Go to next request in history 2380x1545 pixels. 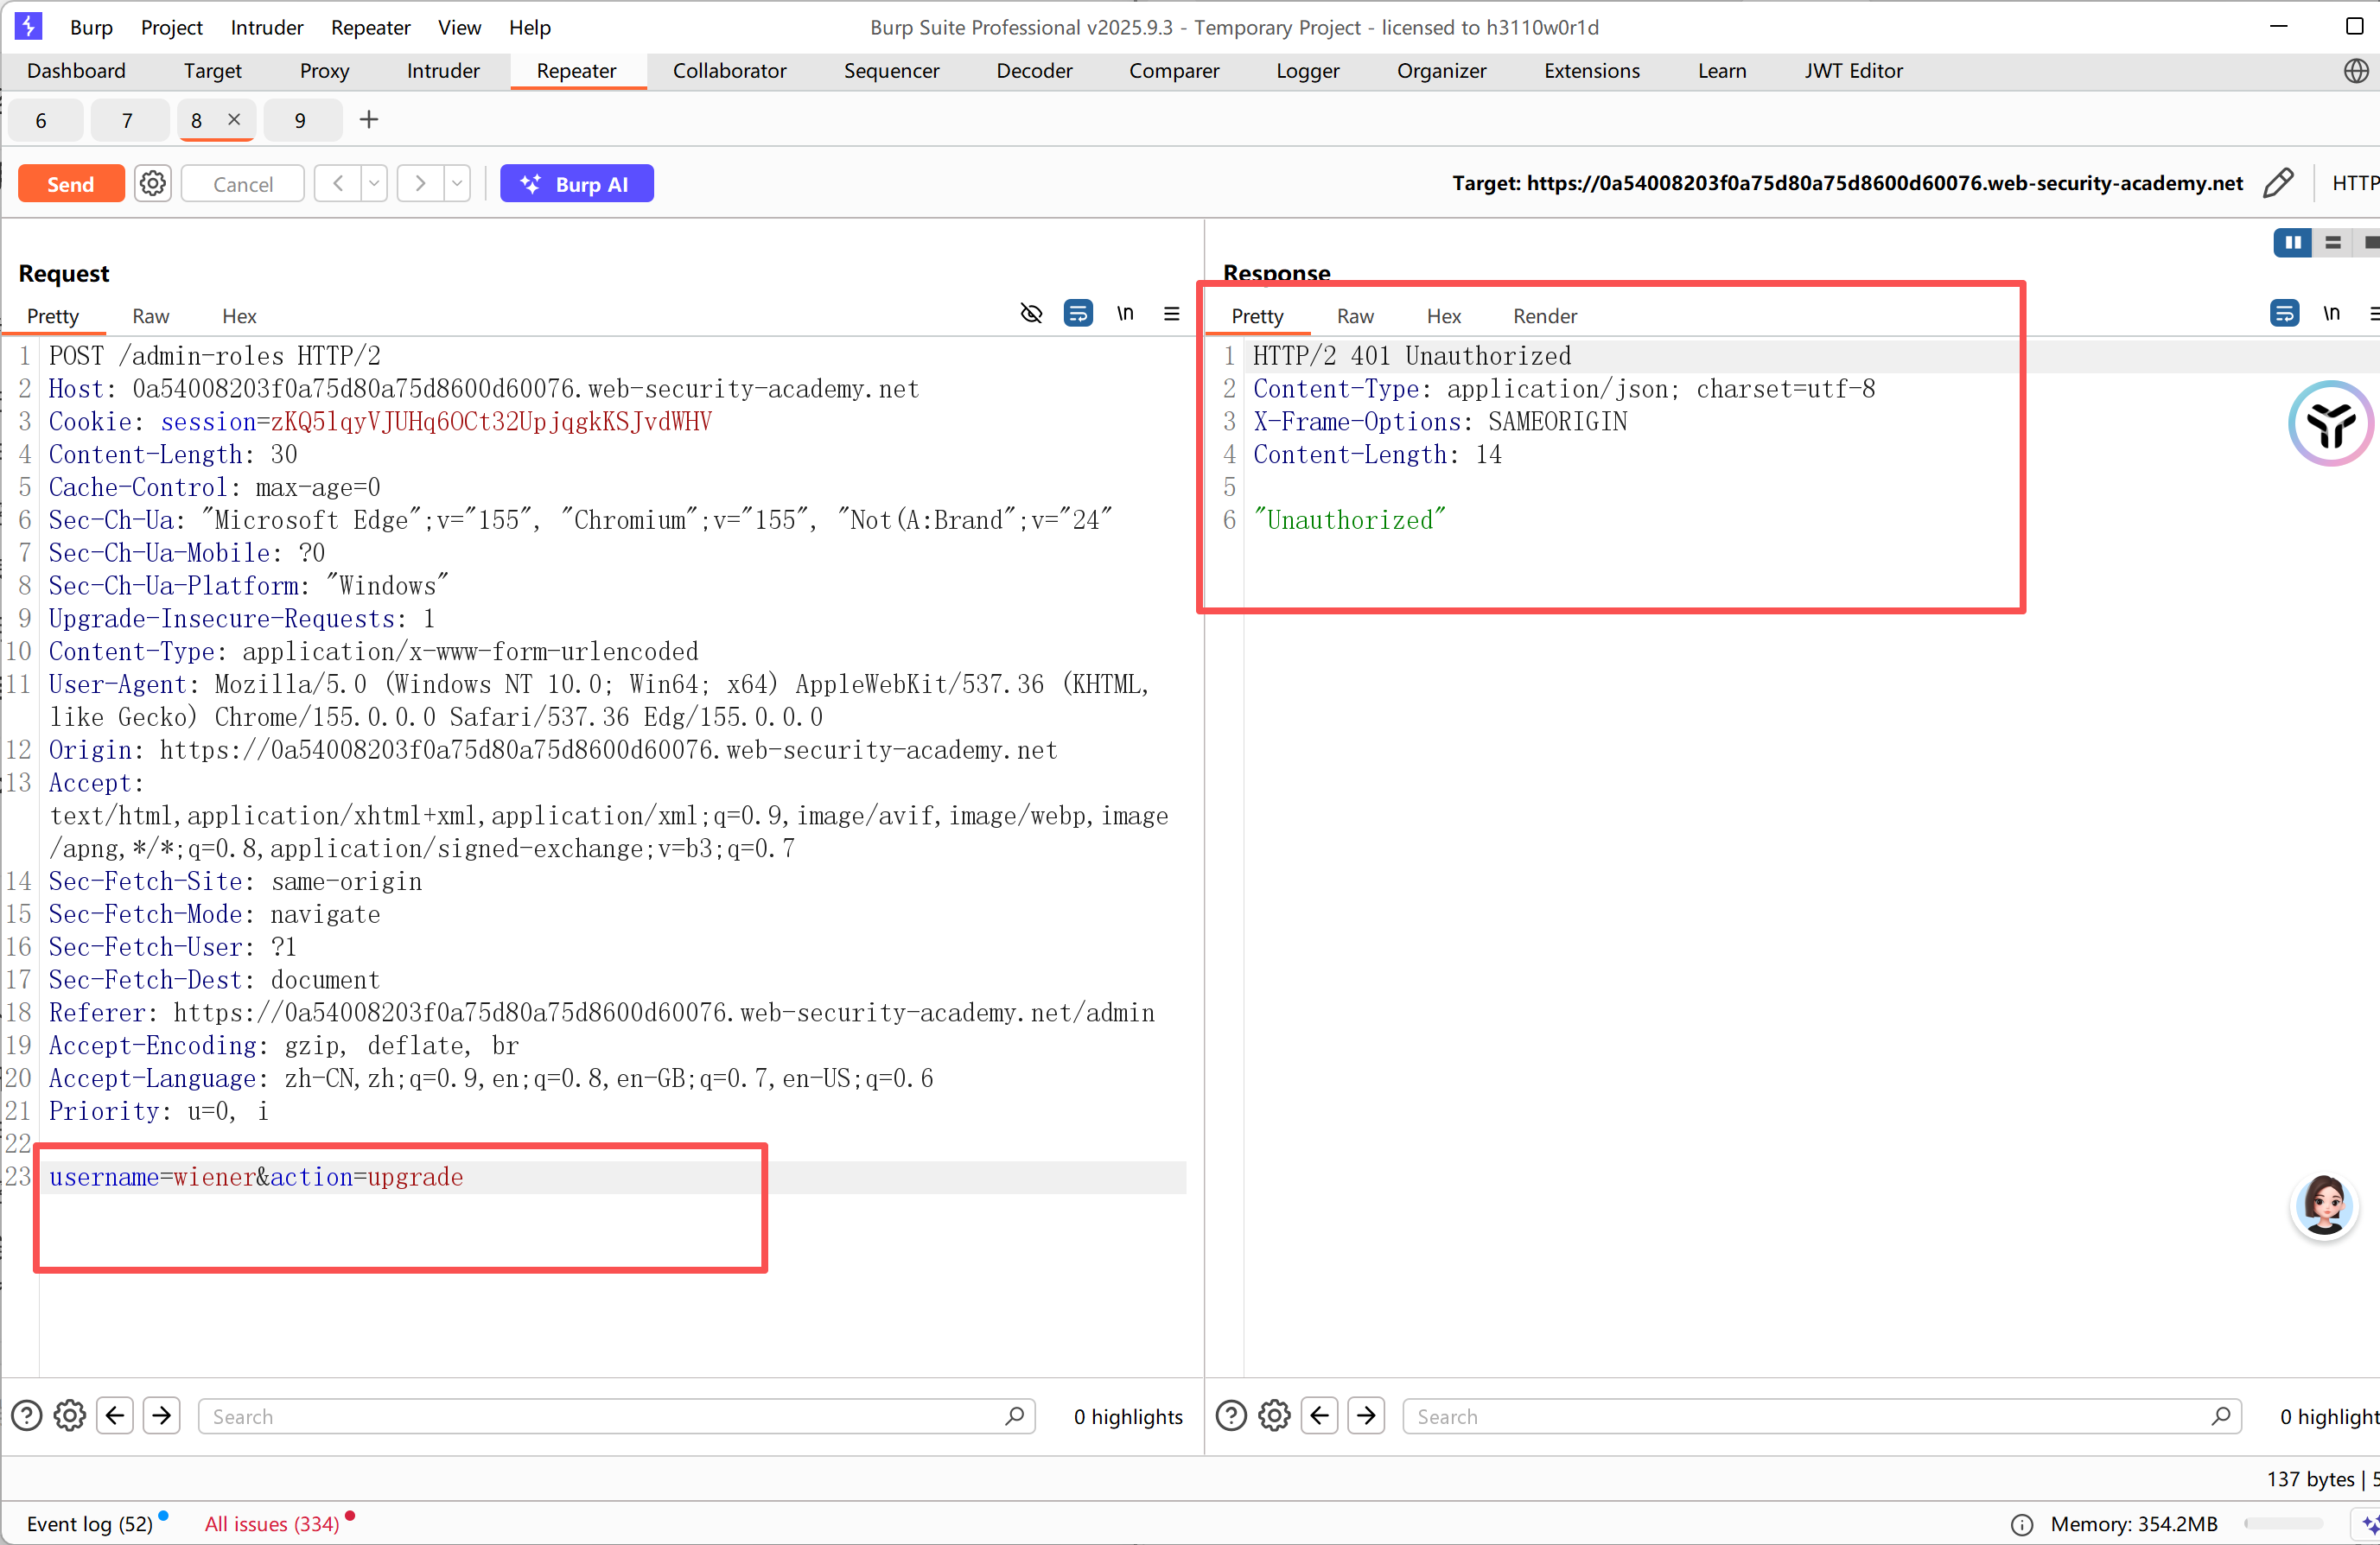(421, 184)
